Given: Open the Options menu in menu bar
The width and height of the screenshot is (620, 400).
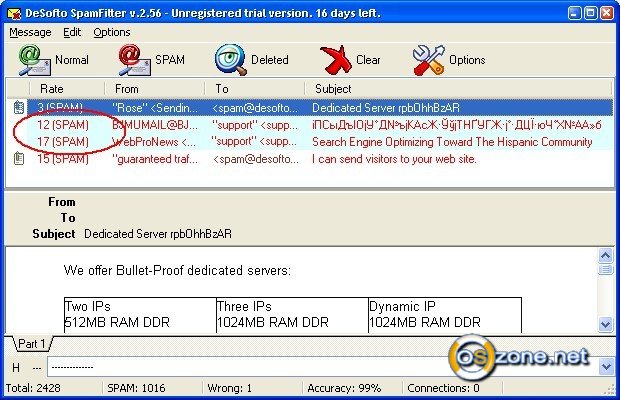Looking at the screenshot, I should 112,32.
